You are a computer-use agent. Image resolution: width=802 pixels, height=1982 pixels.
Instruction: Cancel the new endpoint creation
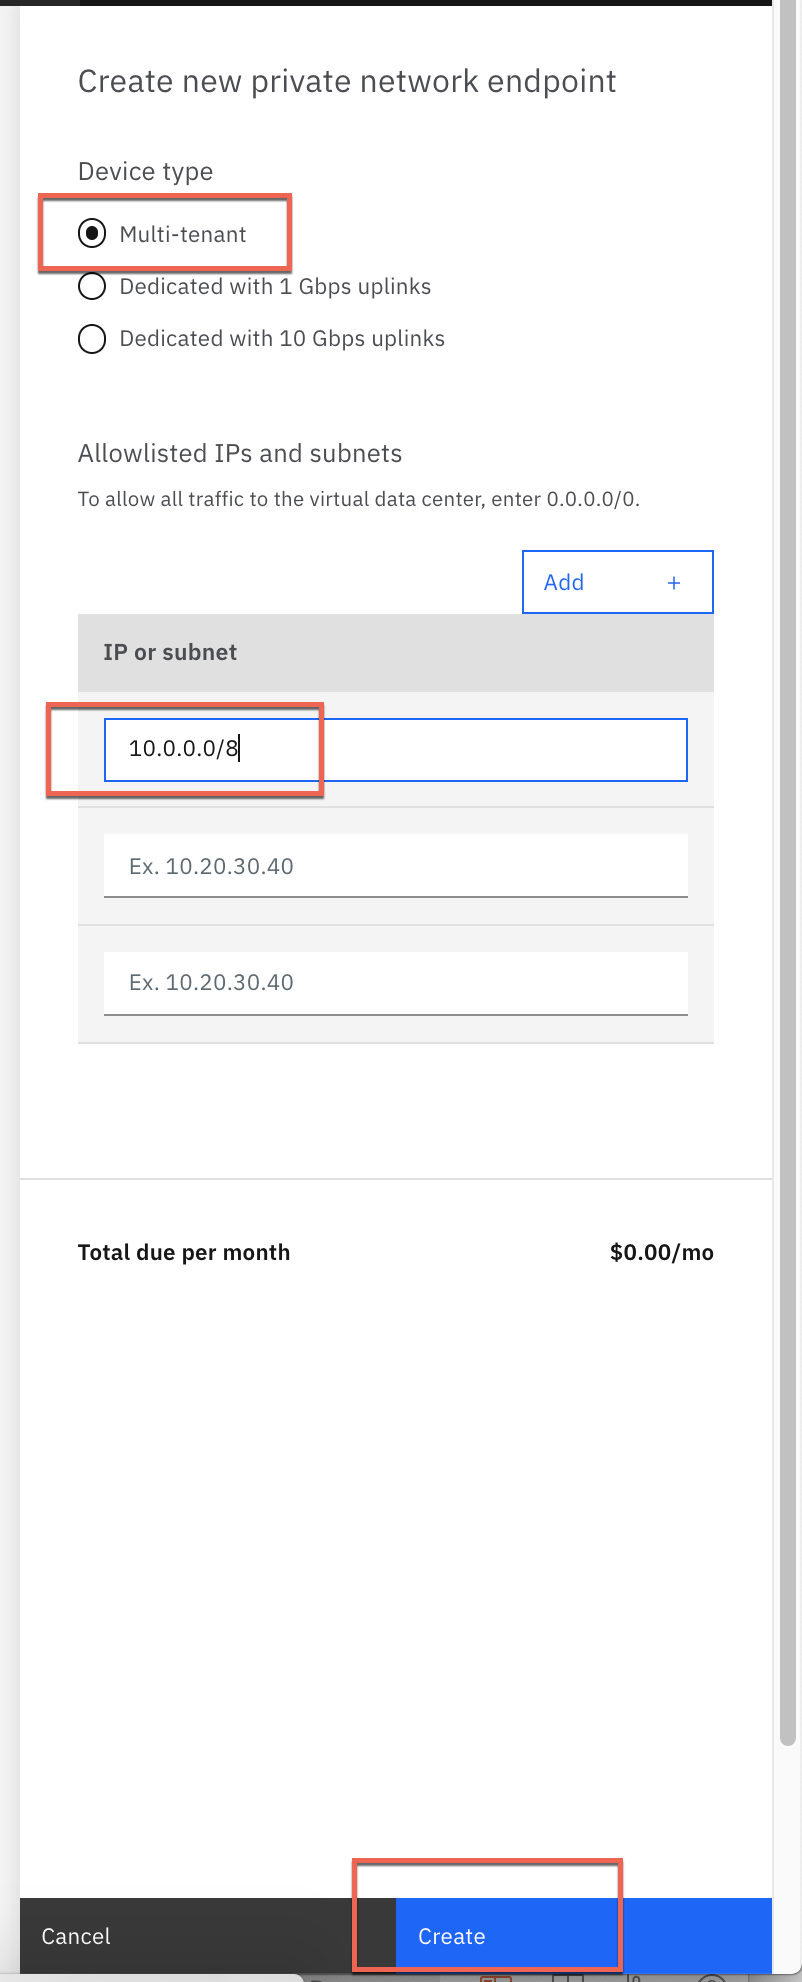(76, 1936)
